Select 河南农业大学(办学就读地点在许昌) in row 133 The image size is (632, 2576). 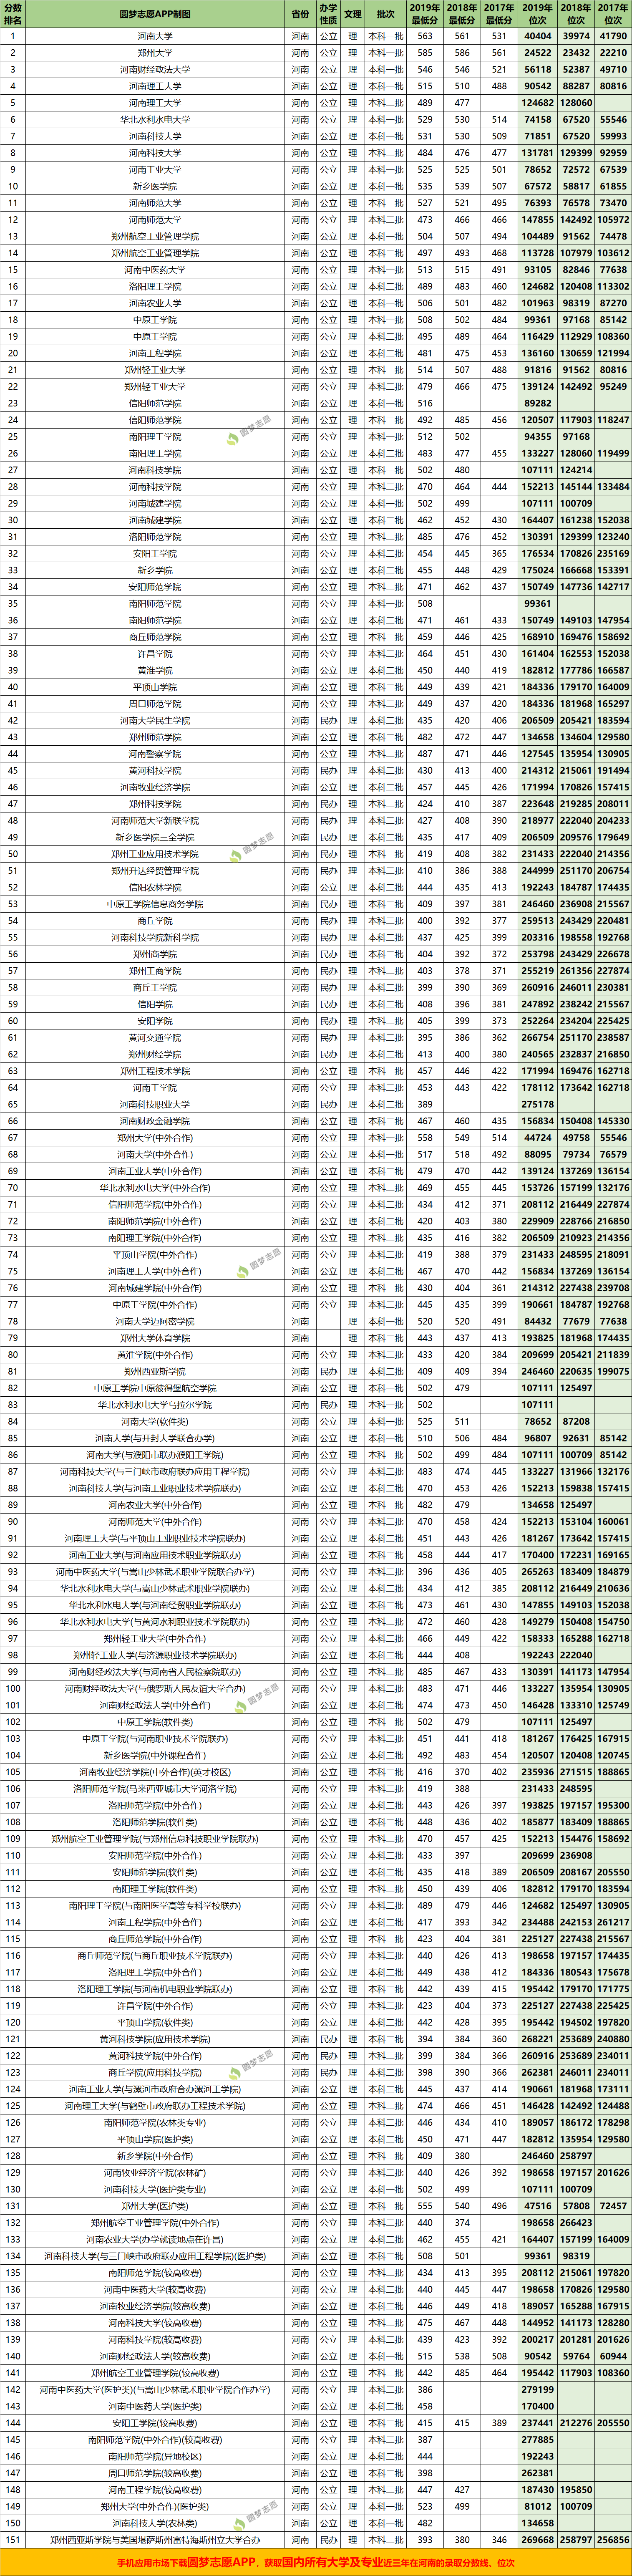point(155,2239)
